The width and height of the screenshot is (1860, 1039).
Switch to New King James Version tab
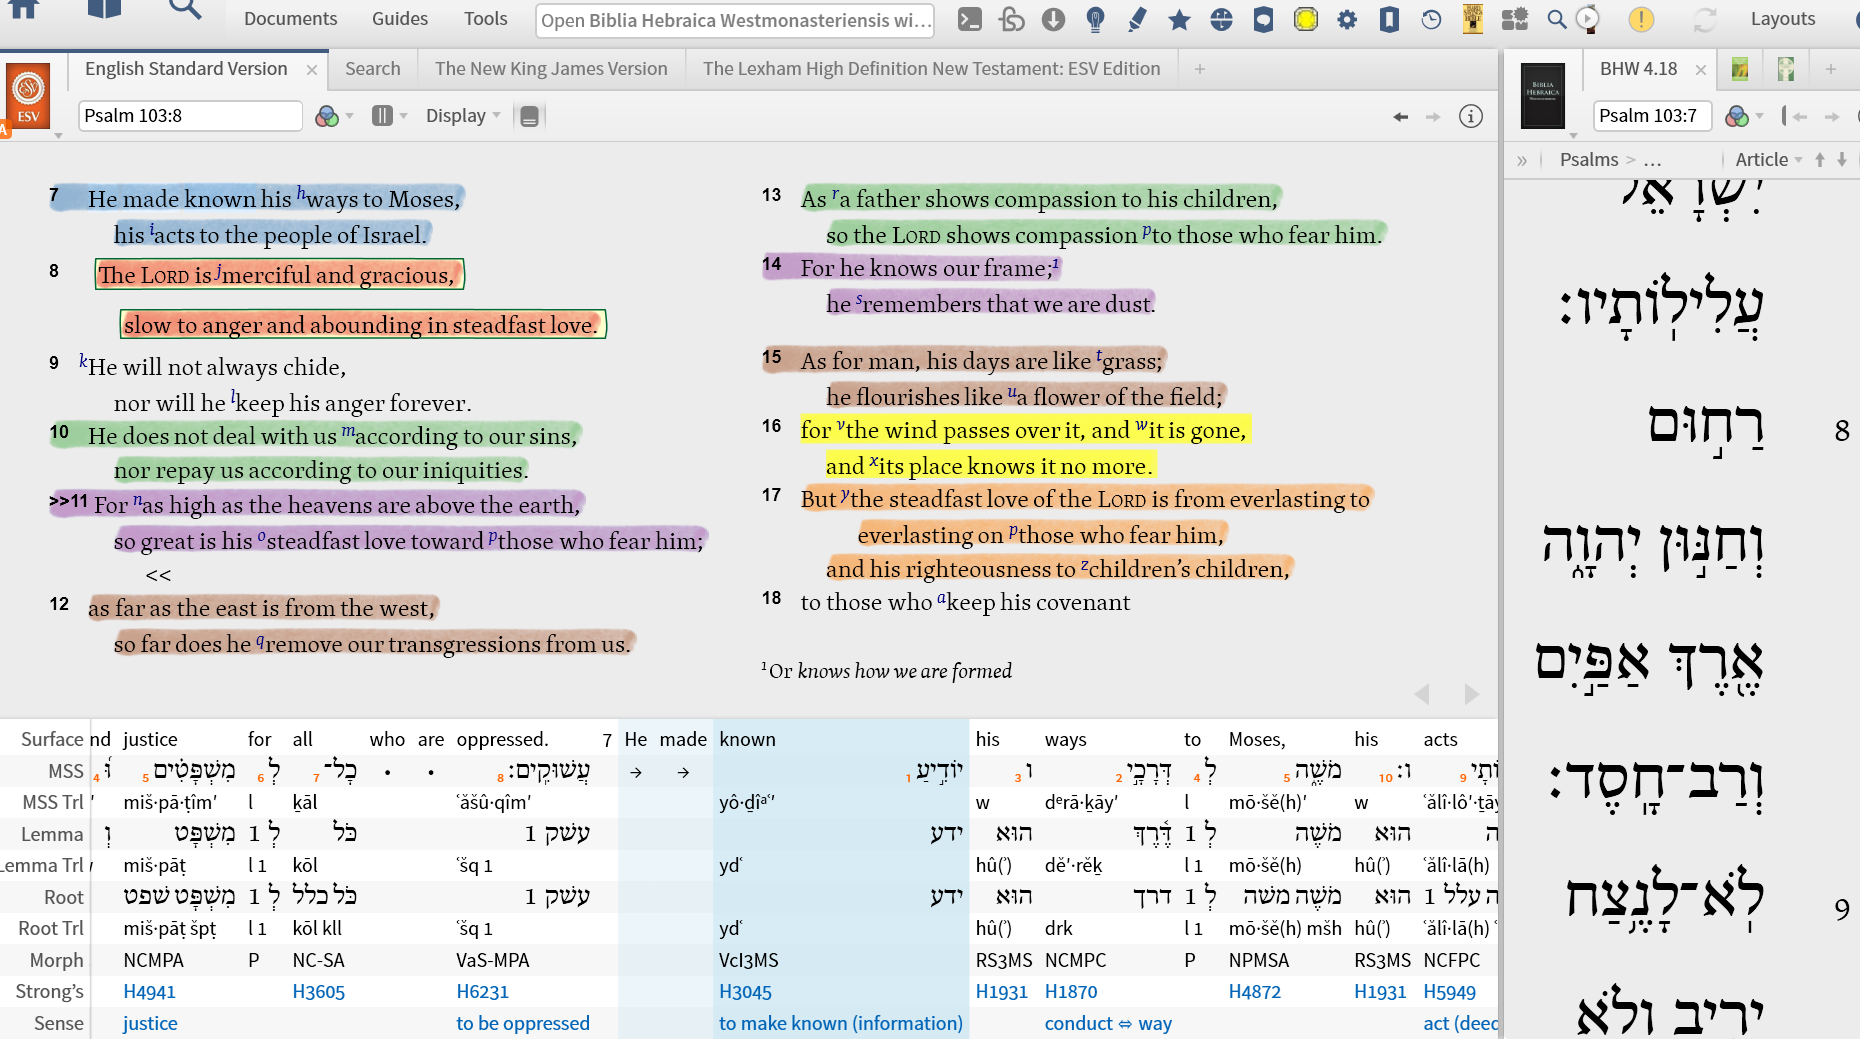[551, 69]
